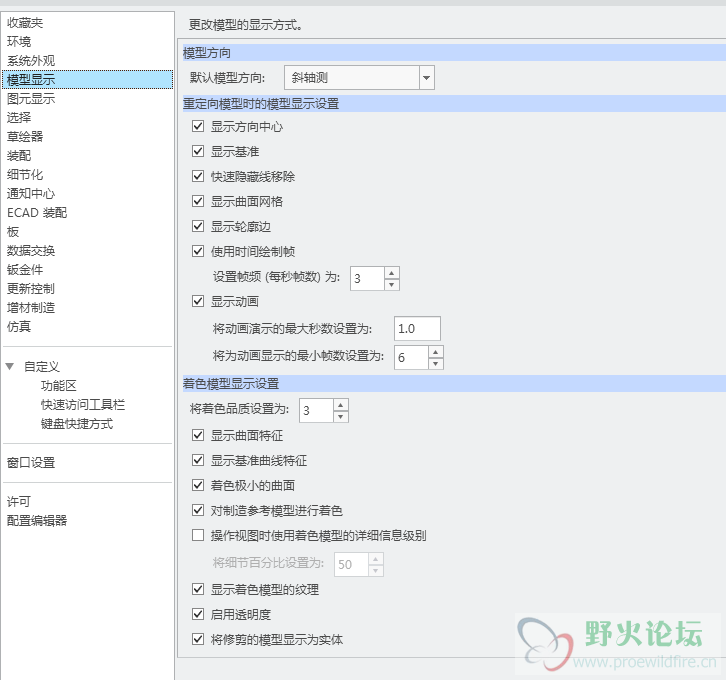Viewport: 726px width, 680px height.
Task: Click the 自定义 tree label
Action: pos(42,366)
